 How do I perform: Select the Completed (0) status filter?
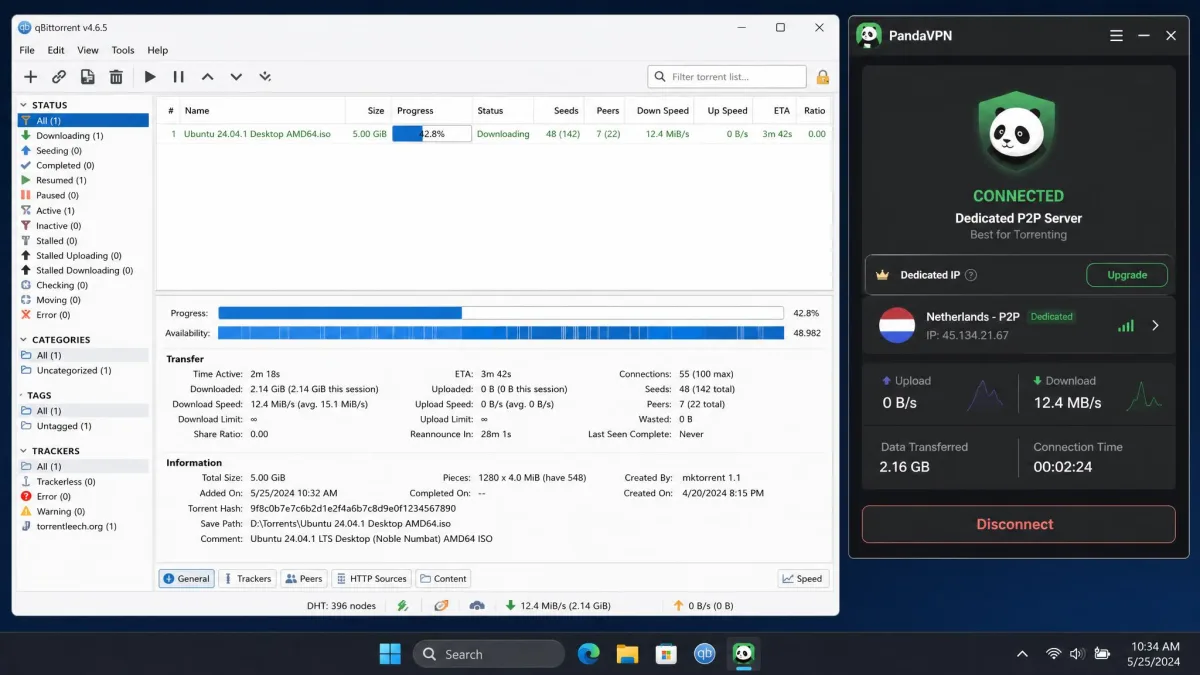tap(65, 165)
